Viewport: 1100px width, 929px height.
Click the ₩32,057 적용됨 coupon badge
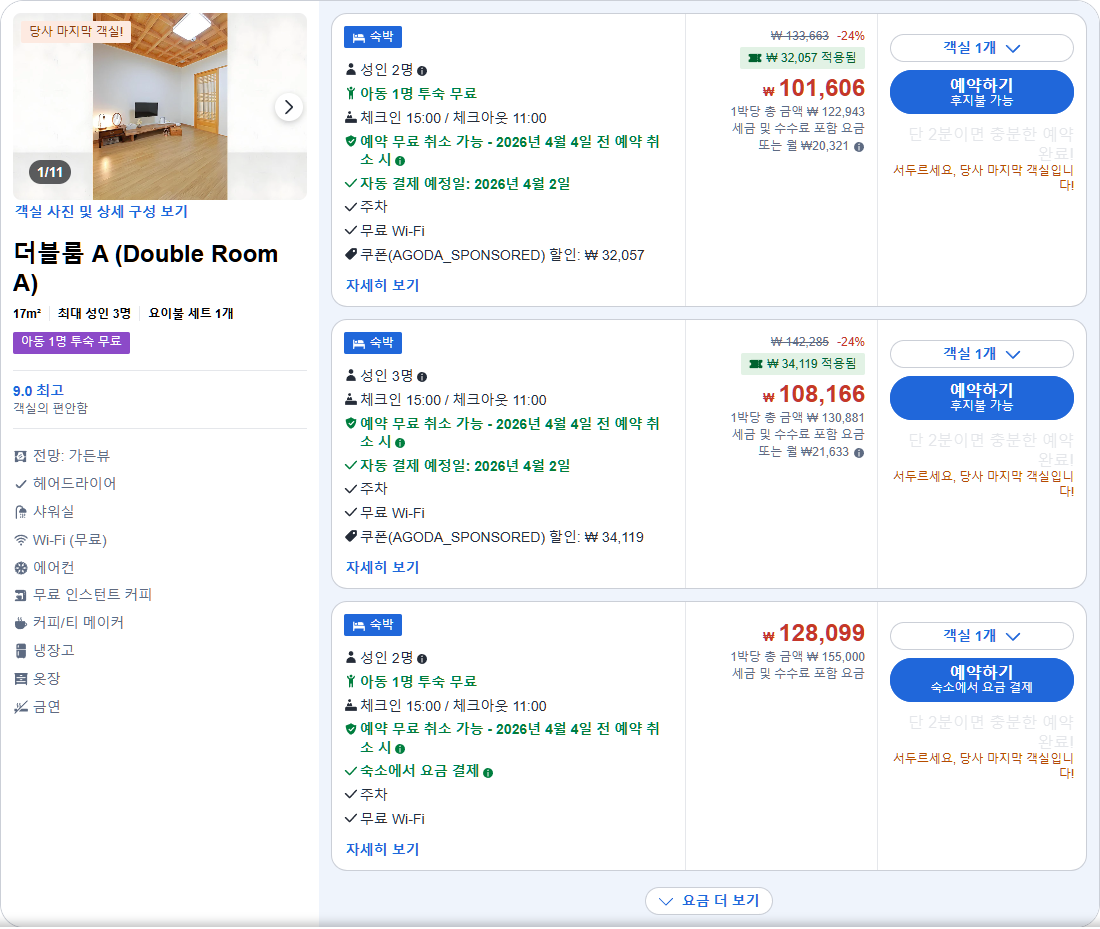coord(803,58)
